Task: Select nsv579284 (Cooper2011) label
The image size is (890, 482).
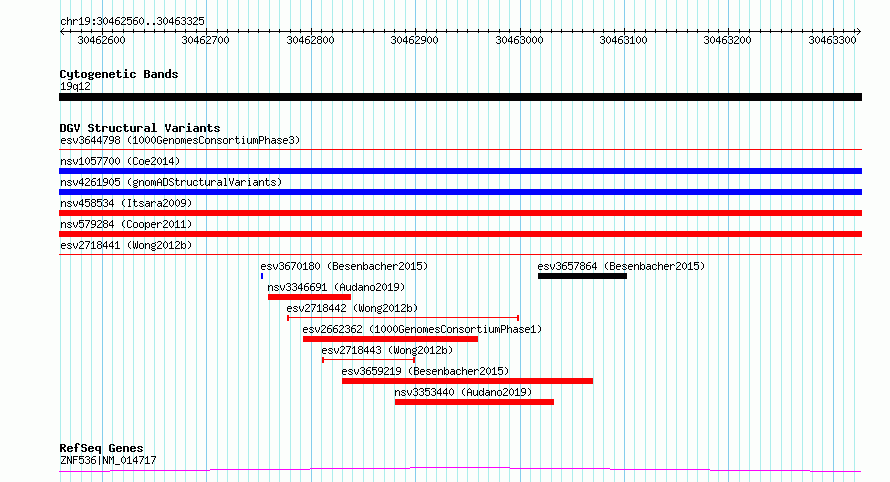Action: click(x=126, y=224)
